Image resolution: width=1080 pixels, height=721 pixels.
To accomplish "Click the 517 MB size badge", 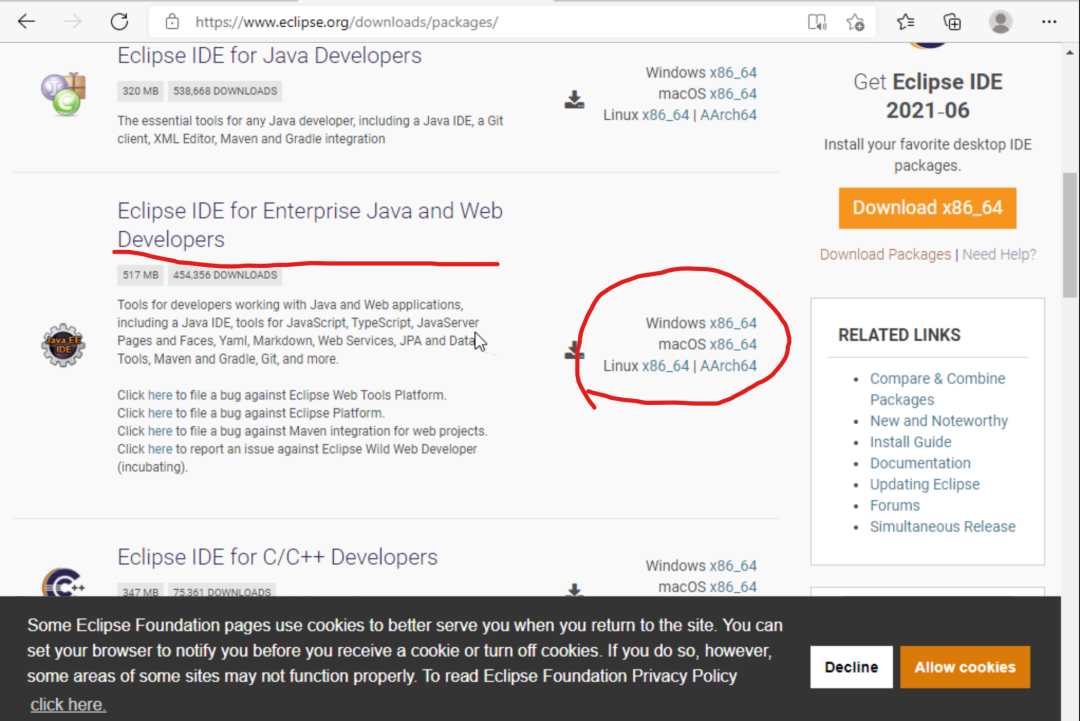I will 141,275.
